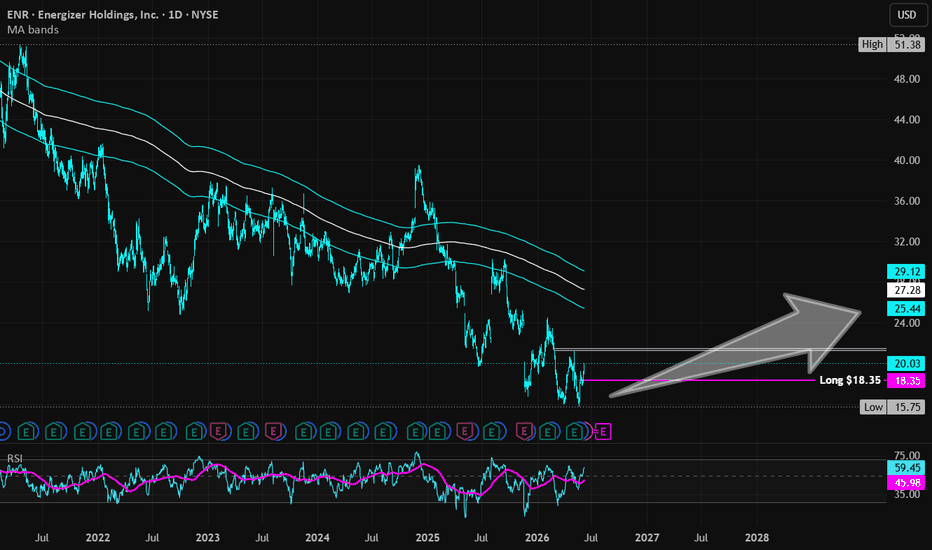Image resolution: width=932 pixels, height=550 pixels.
Task: Select the MA bands indicator label
Action: tap(33, 29)
